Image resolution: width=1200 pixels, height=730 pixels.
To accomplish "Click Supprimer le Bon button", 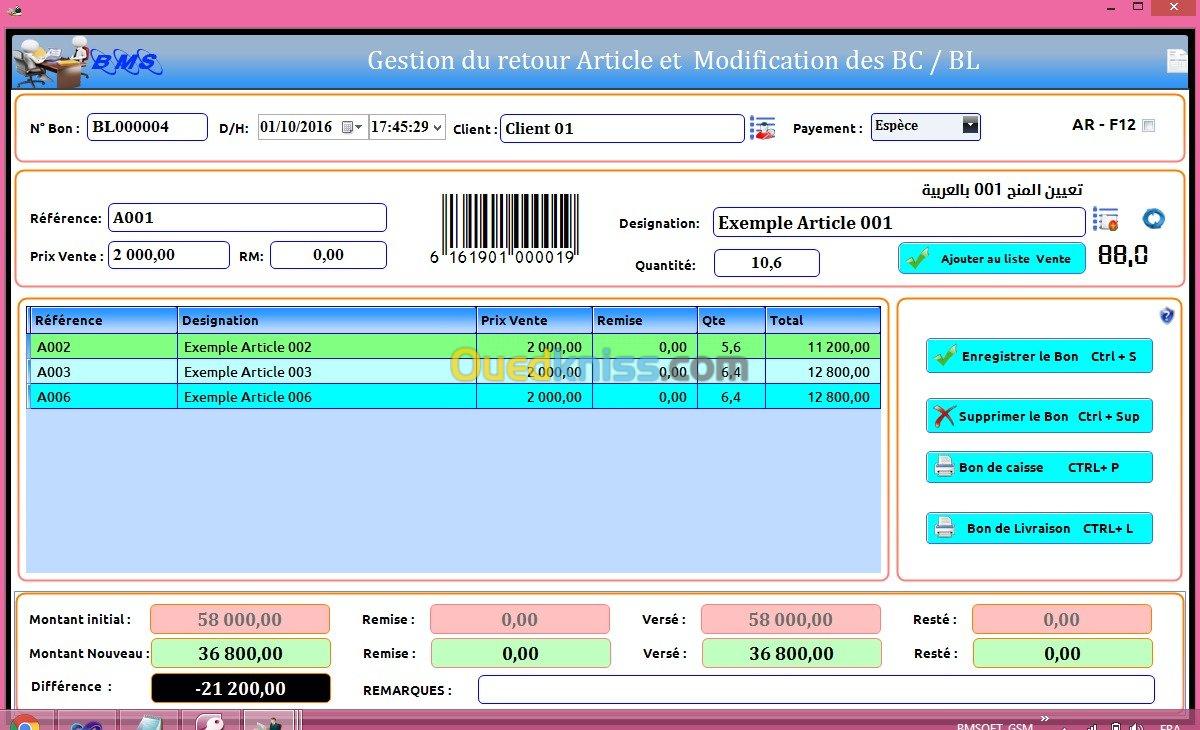I will click(x=1039, y=417).
